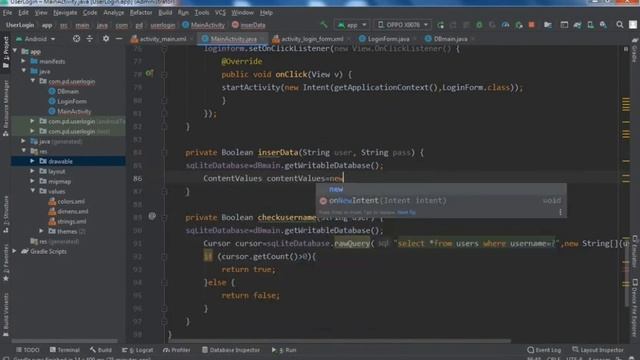Select dimens.xml in values folder
This screenshot has height=360, width=640.
pos(68,211)
